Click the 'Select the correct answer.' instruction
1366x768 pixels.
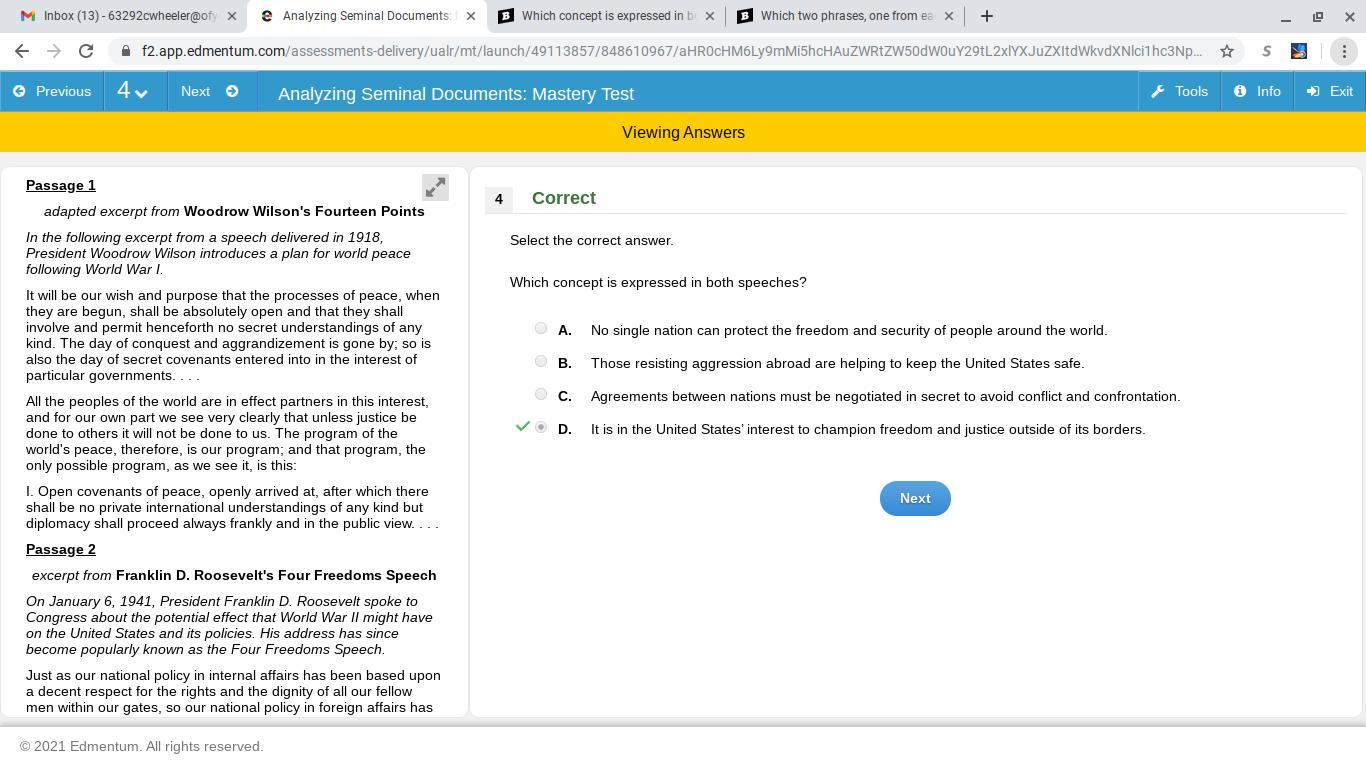(x=592, y=240)
